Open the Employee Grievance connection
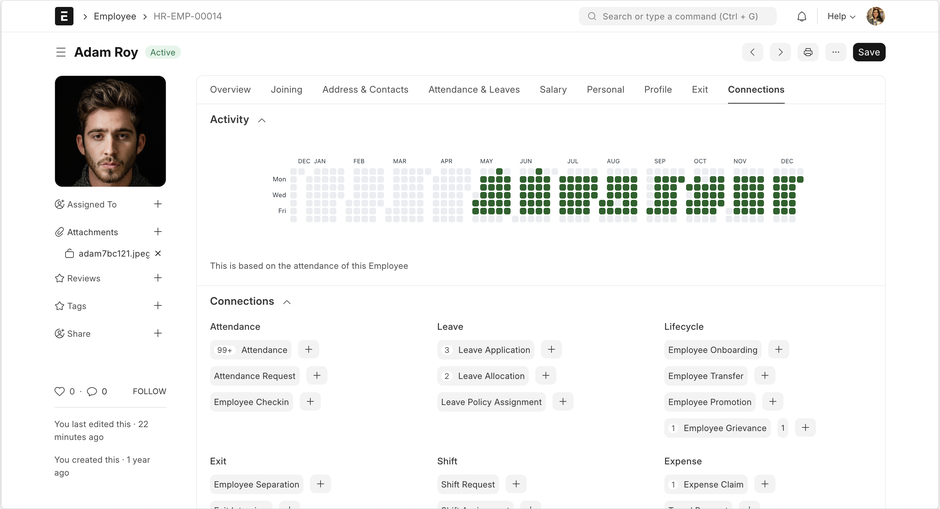940x509 pixels. tap(718, 428)
